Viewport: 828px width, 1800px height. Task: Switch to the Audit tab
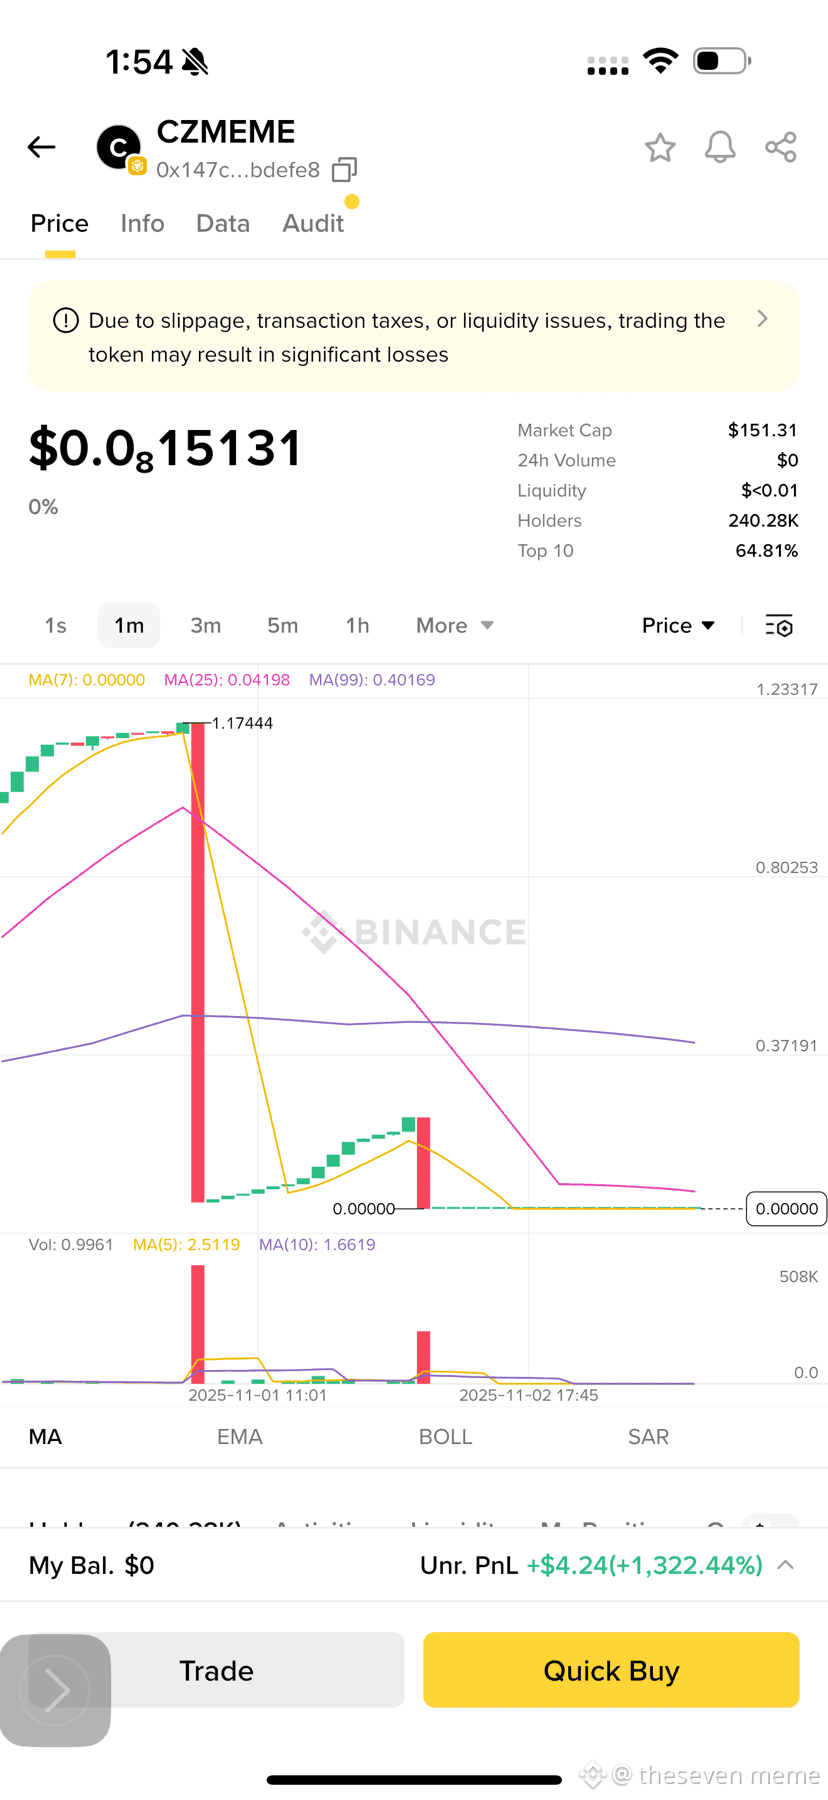[x=313, y=223]
